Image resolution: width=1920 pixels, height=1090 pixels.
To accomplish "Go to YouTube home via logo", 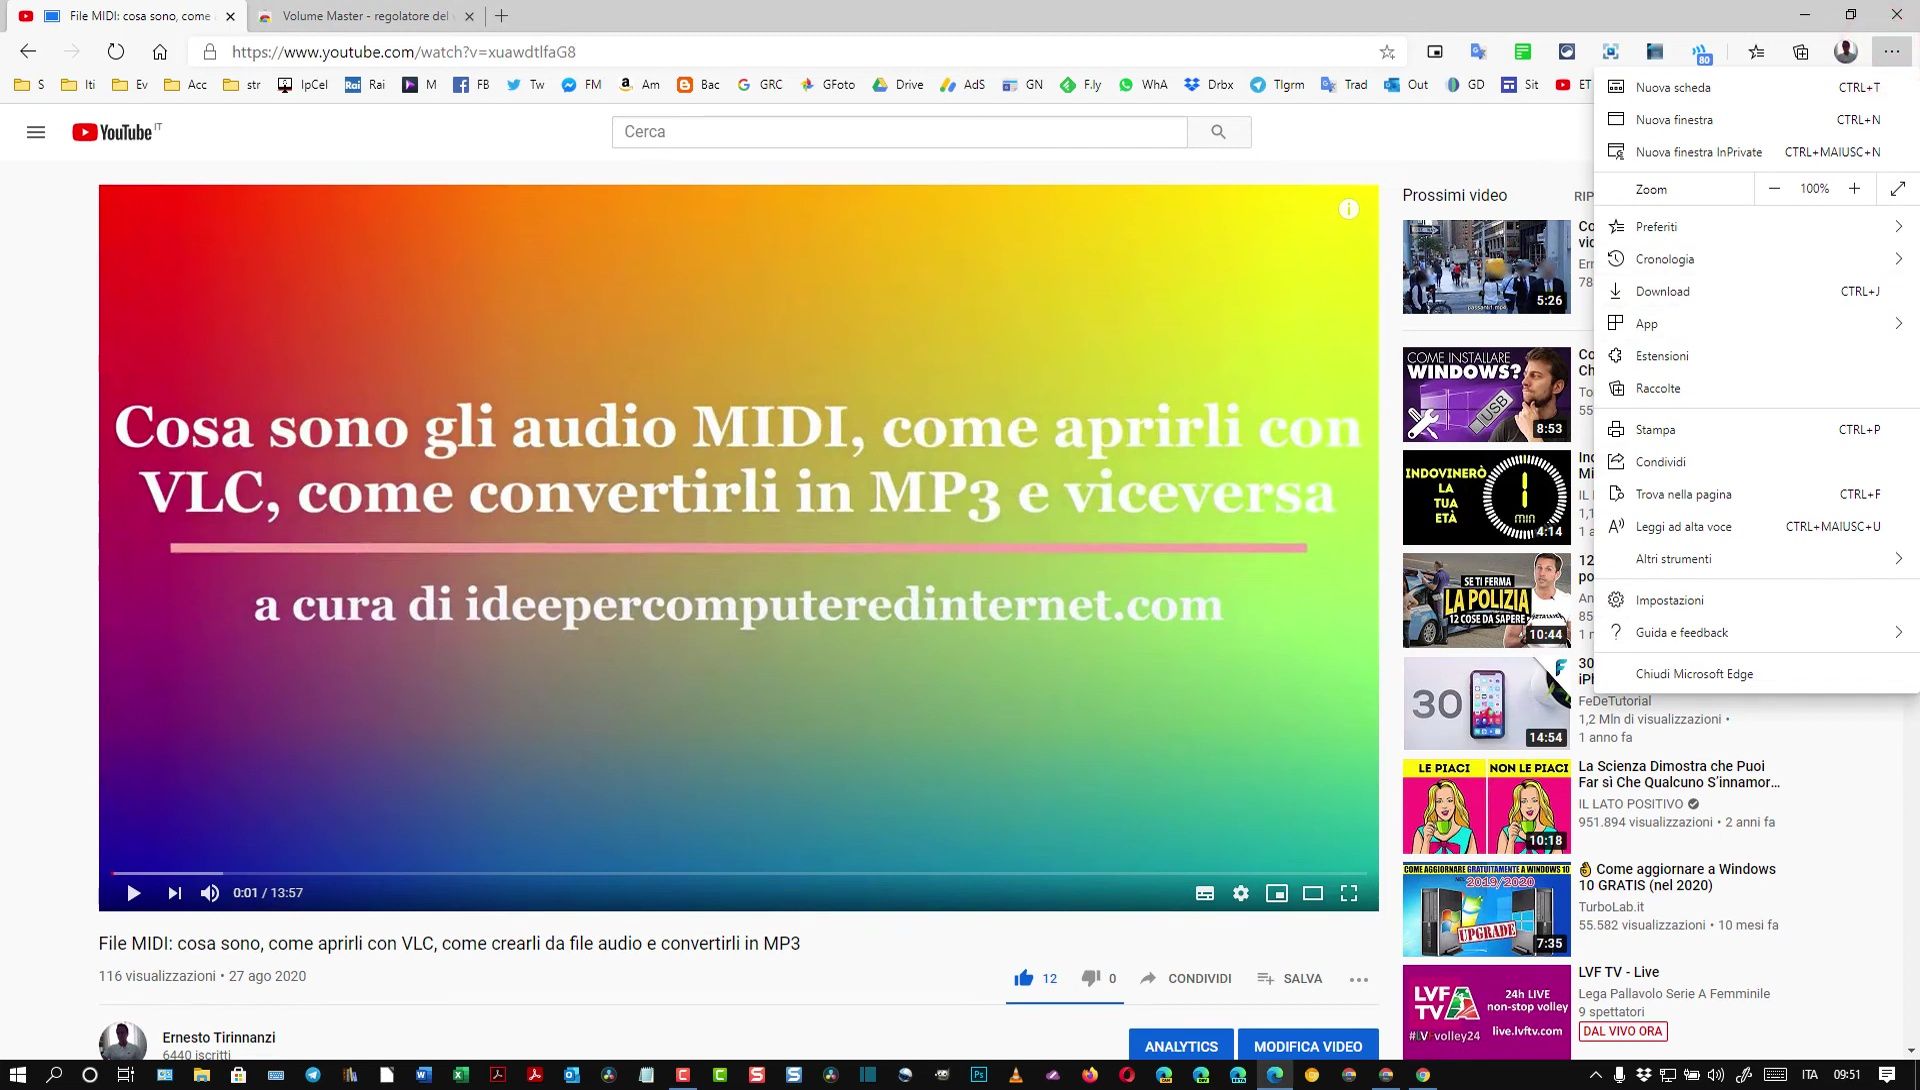I will point(113,132).
